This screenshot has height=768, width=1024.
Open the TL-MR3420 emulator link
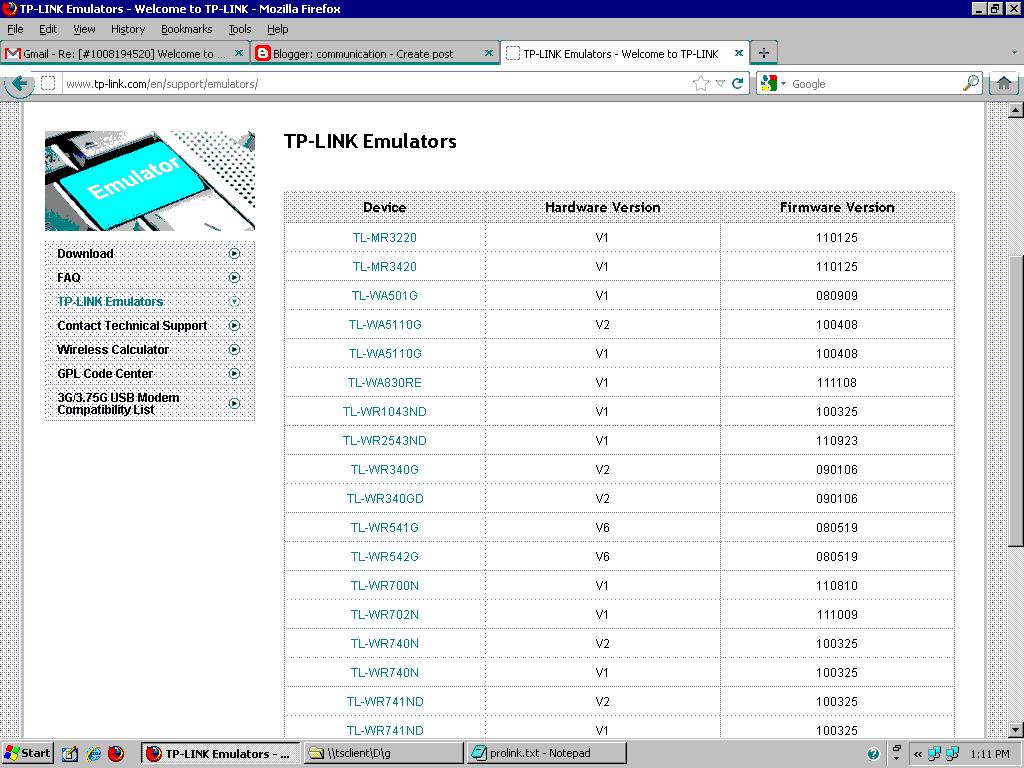[385, 266]
